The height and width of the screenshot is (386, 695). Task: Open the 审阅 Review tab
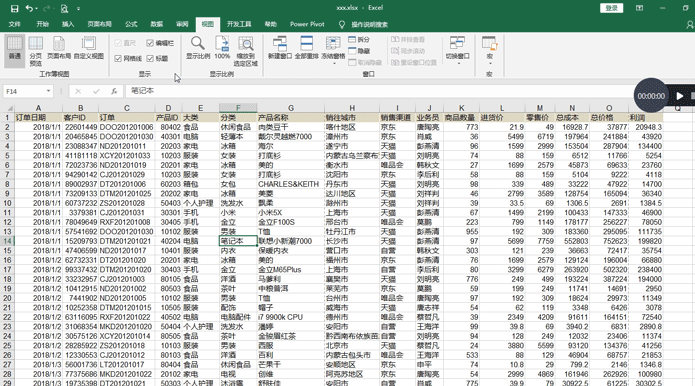[x=182, y=24]
